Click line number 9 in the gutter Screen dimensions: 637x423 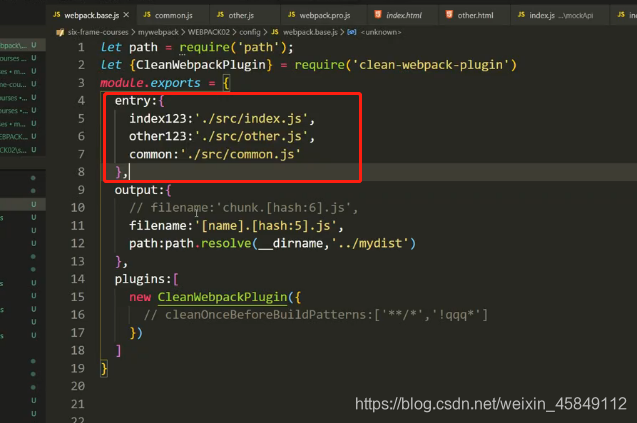pyautogui.click(x=81, y=190)
